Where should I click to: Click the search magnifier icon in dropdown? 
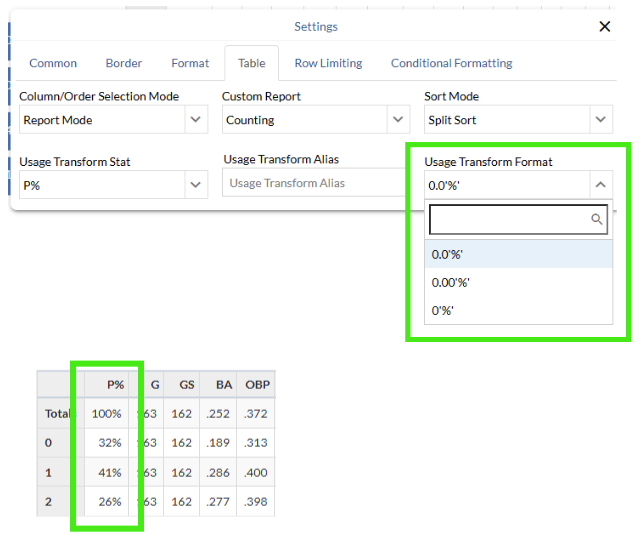[x=596, y=220]
